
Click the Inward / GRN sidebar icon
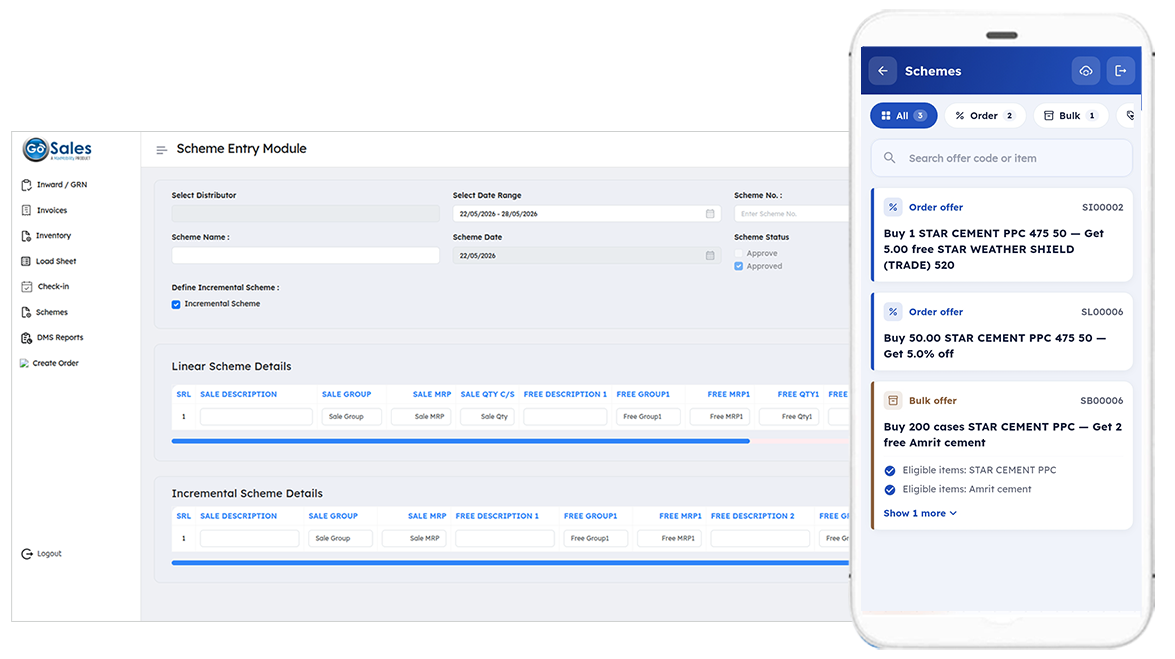(26, 185)
